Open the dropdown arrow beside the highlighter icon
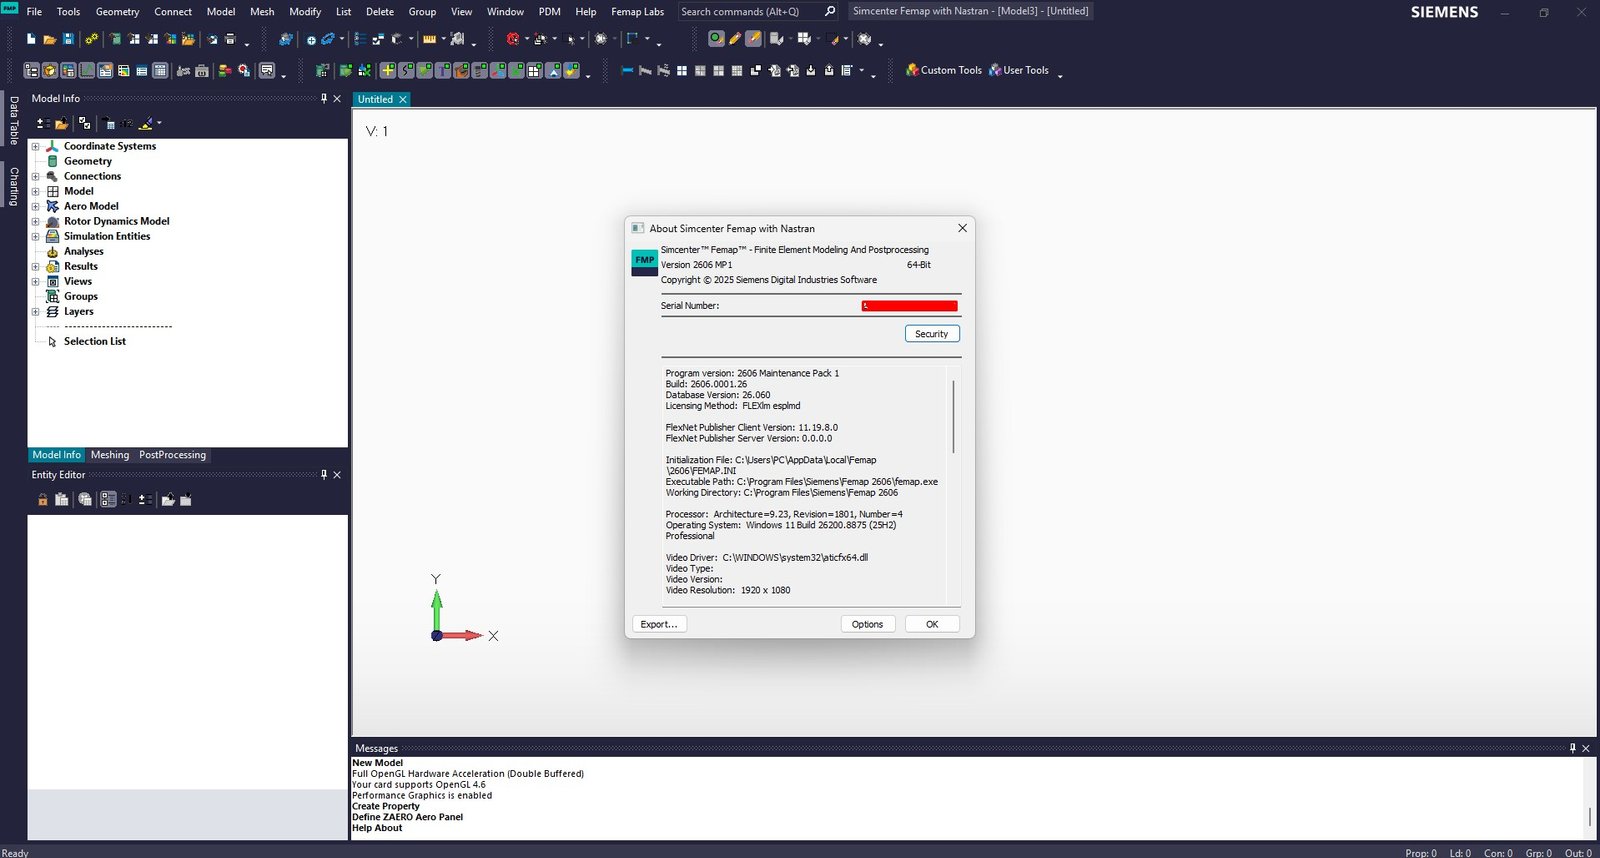The width and height of the screenshot is (1600, 858). click(x=159, y=123)
